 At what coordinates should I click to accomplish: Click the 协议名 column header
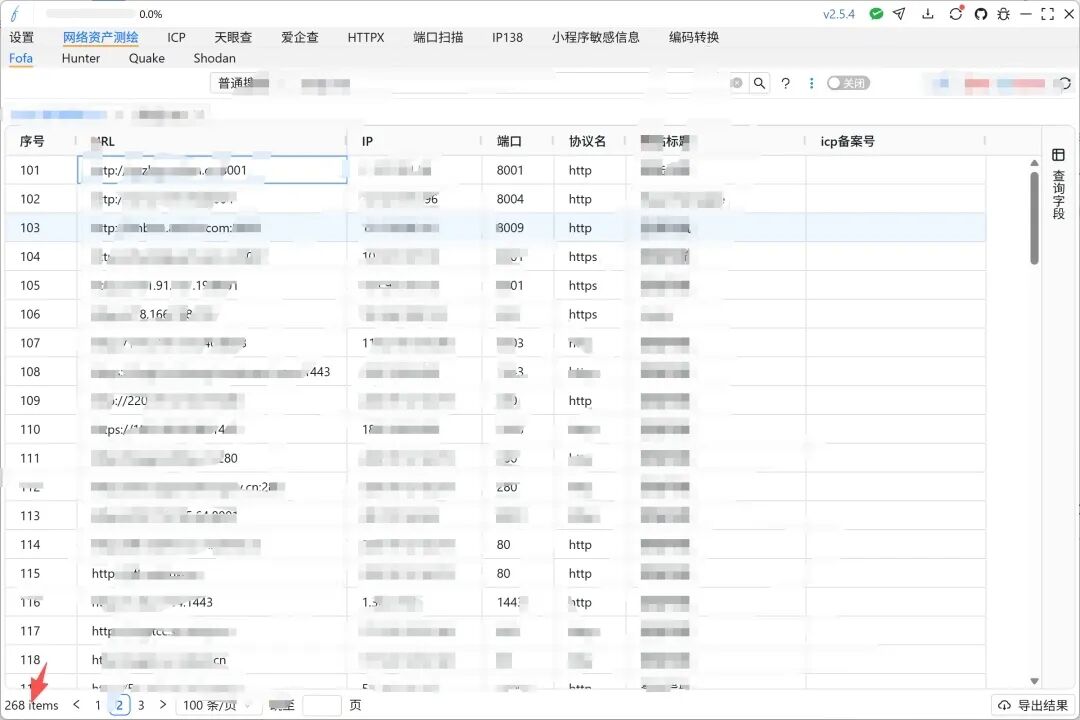[x=587, y=141]
